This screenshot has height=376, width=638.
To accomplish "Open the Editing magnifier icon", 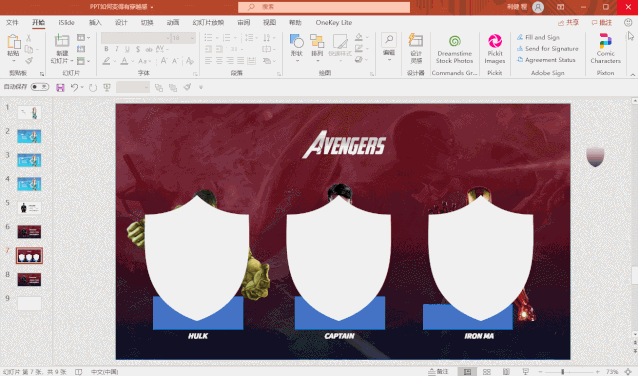I will point(389,39).
